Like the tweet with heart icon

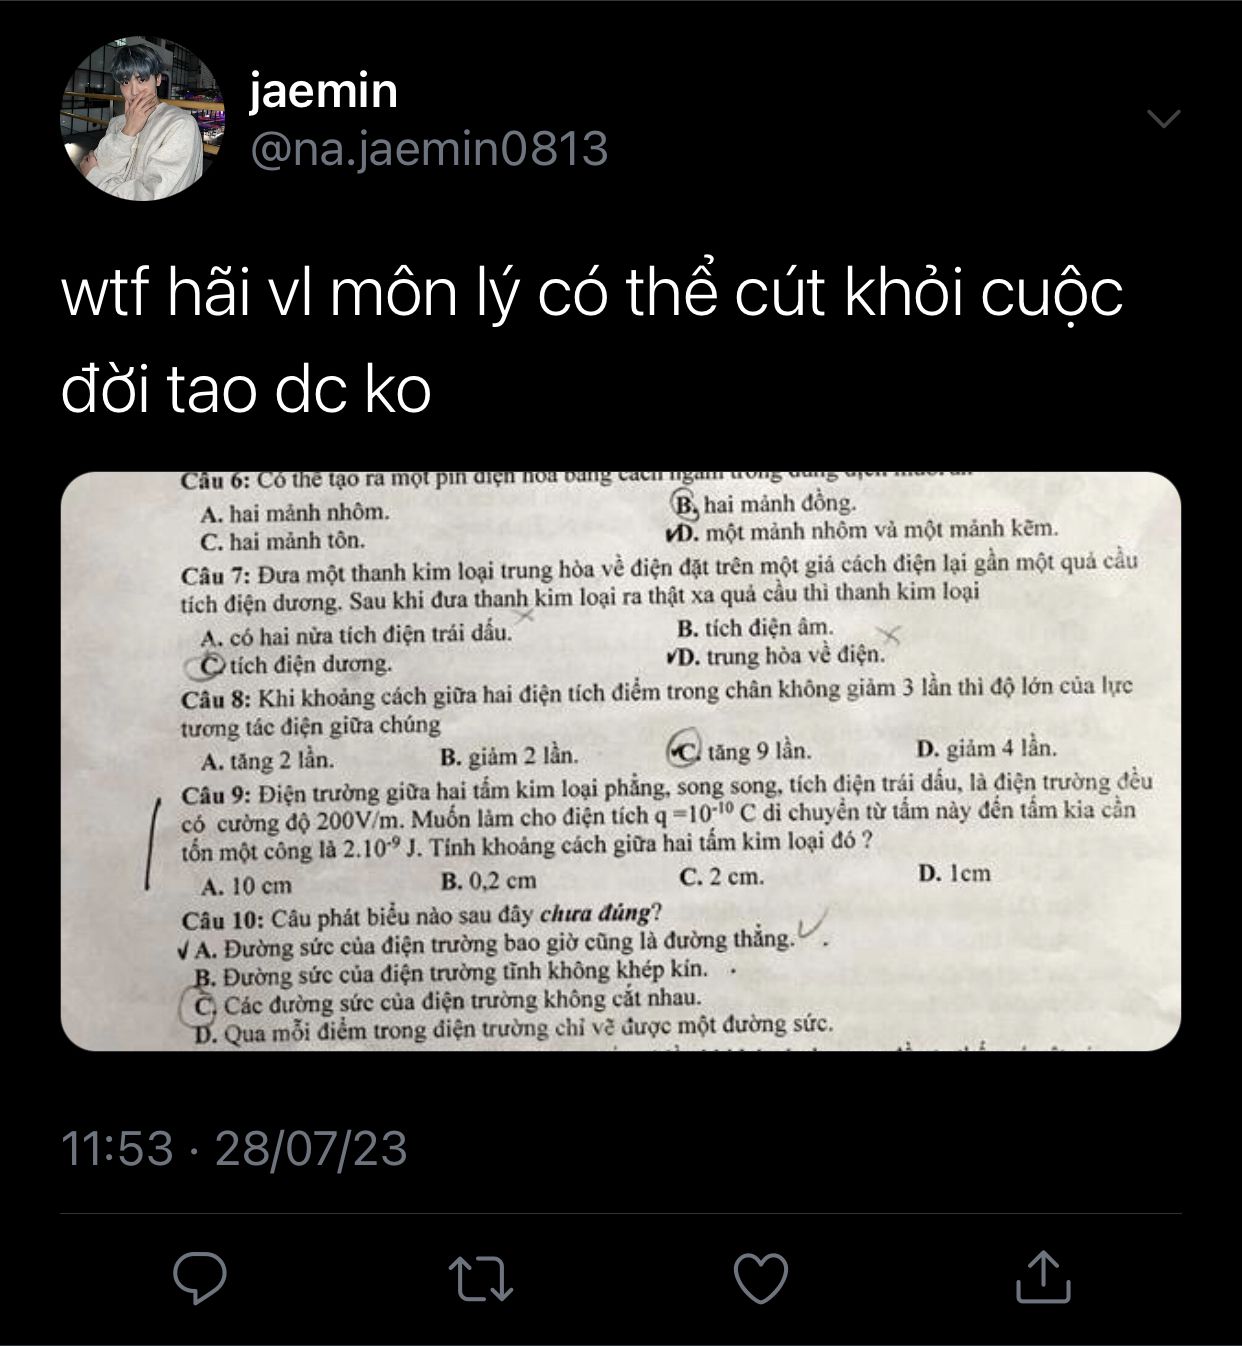click(x=761, y=1277)
